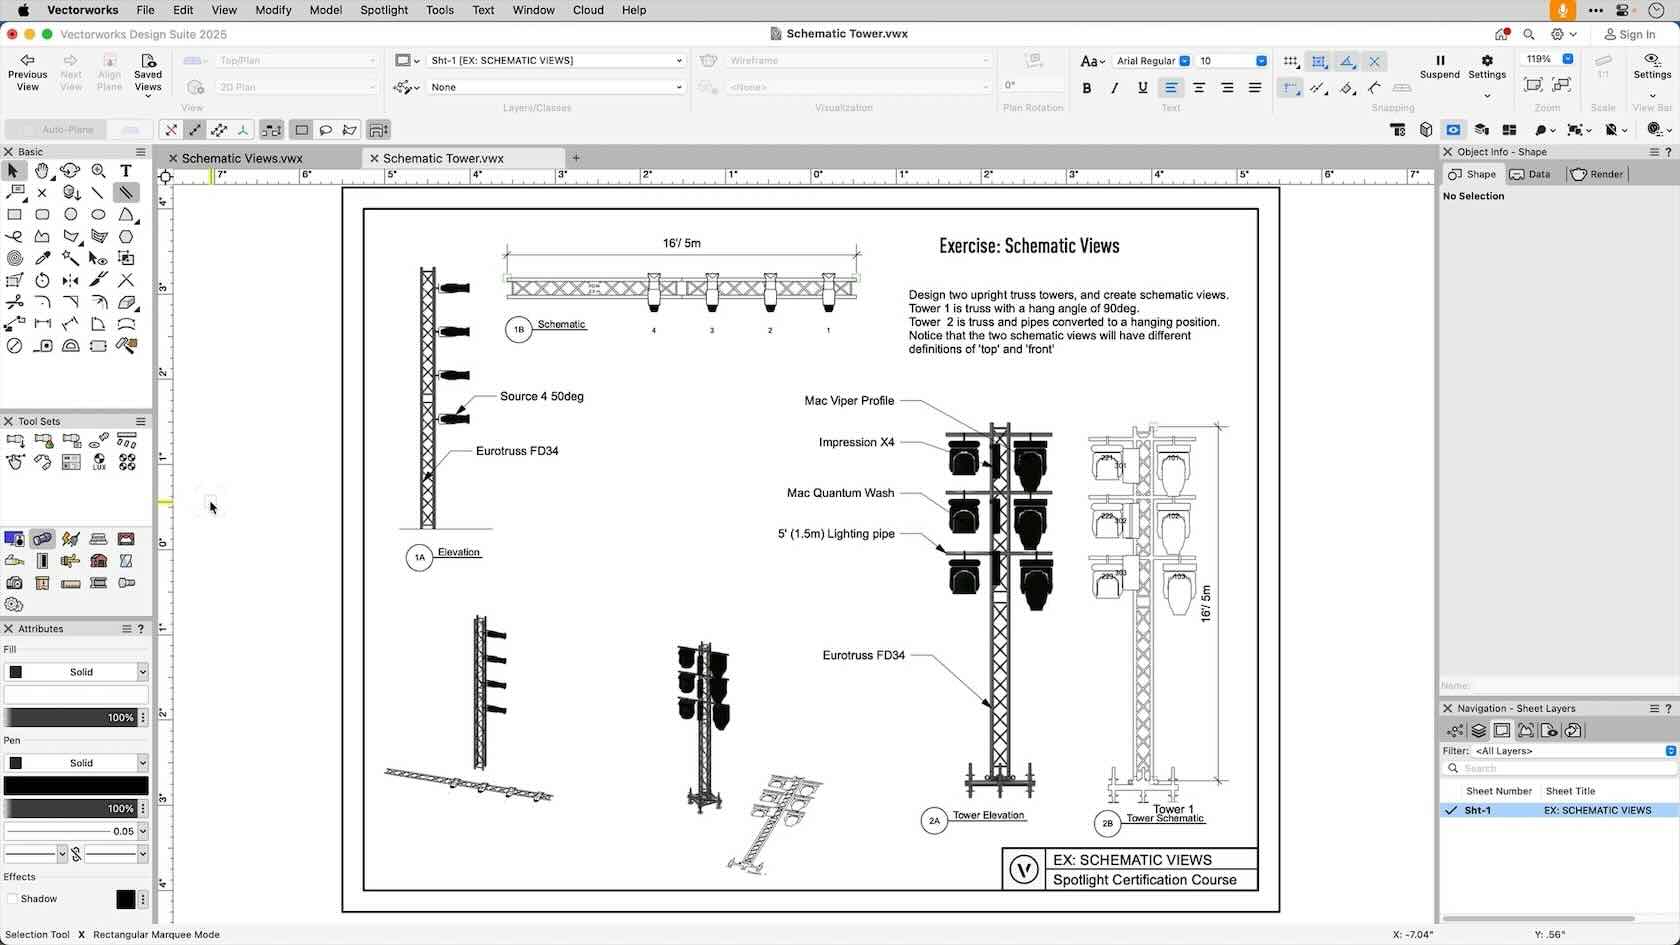This screenshot has height=945, width=1680.
Task: Toggle bold text formatting
Action: click(1086, 88)
